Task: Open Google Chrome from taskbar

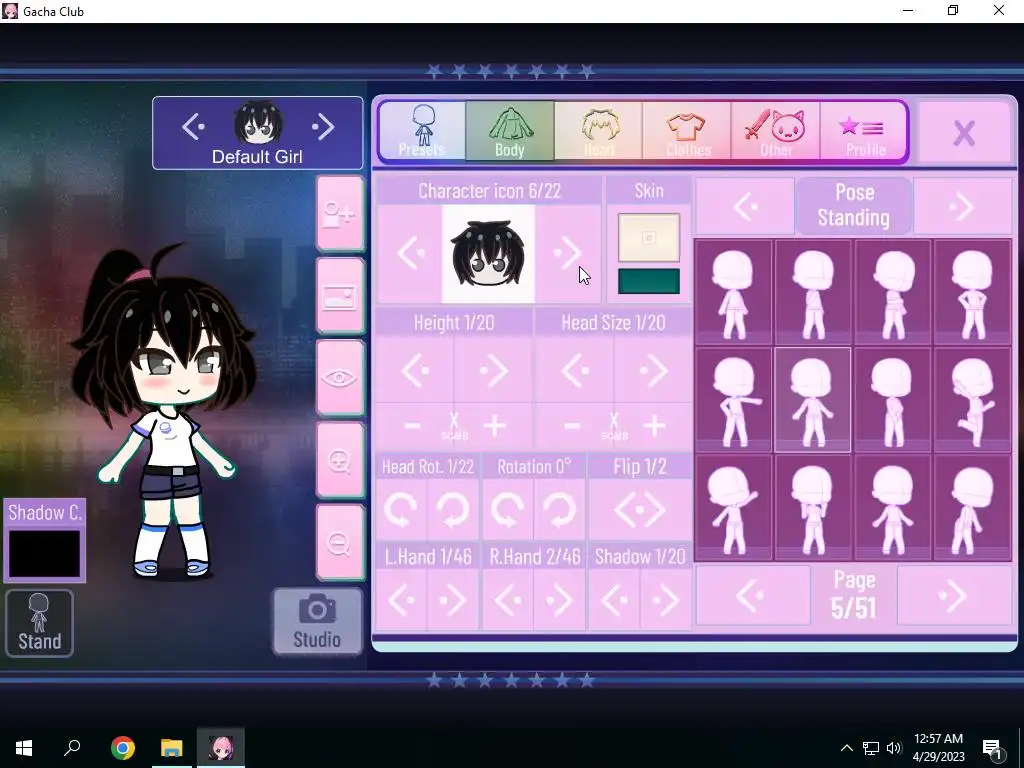Action: pyautogui.click(x=123, y=748)
